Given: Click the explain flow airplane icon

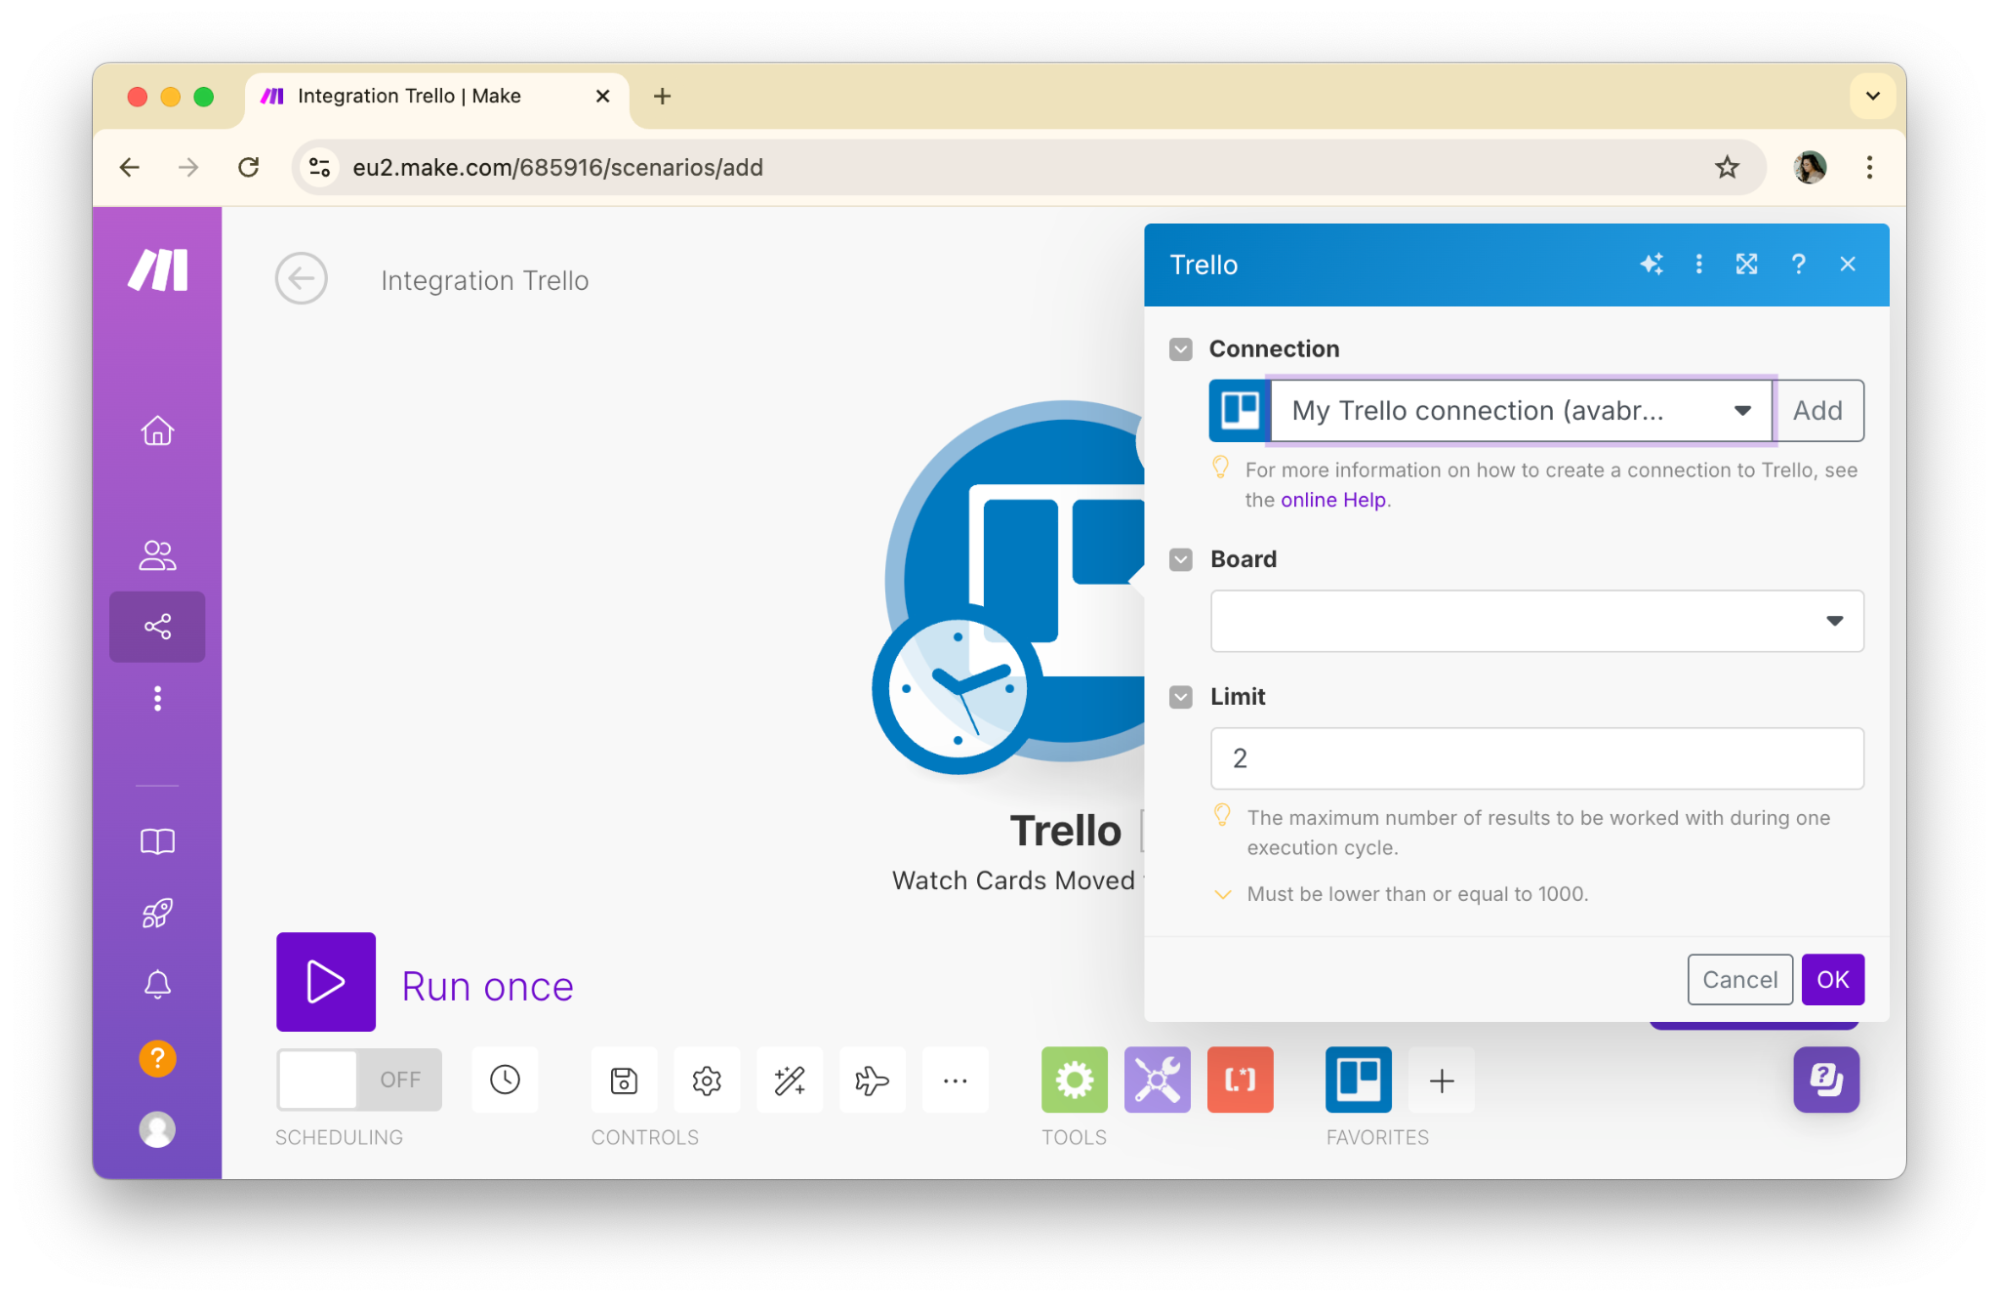Looking at the screenshot, I should (872, 1079).
